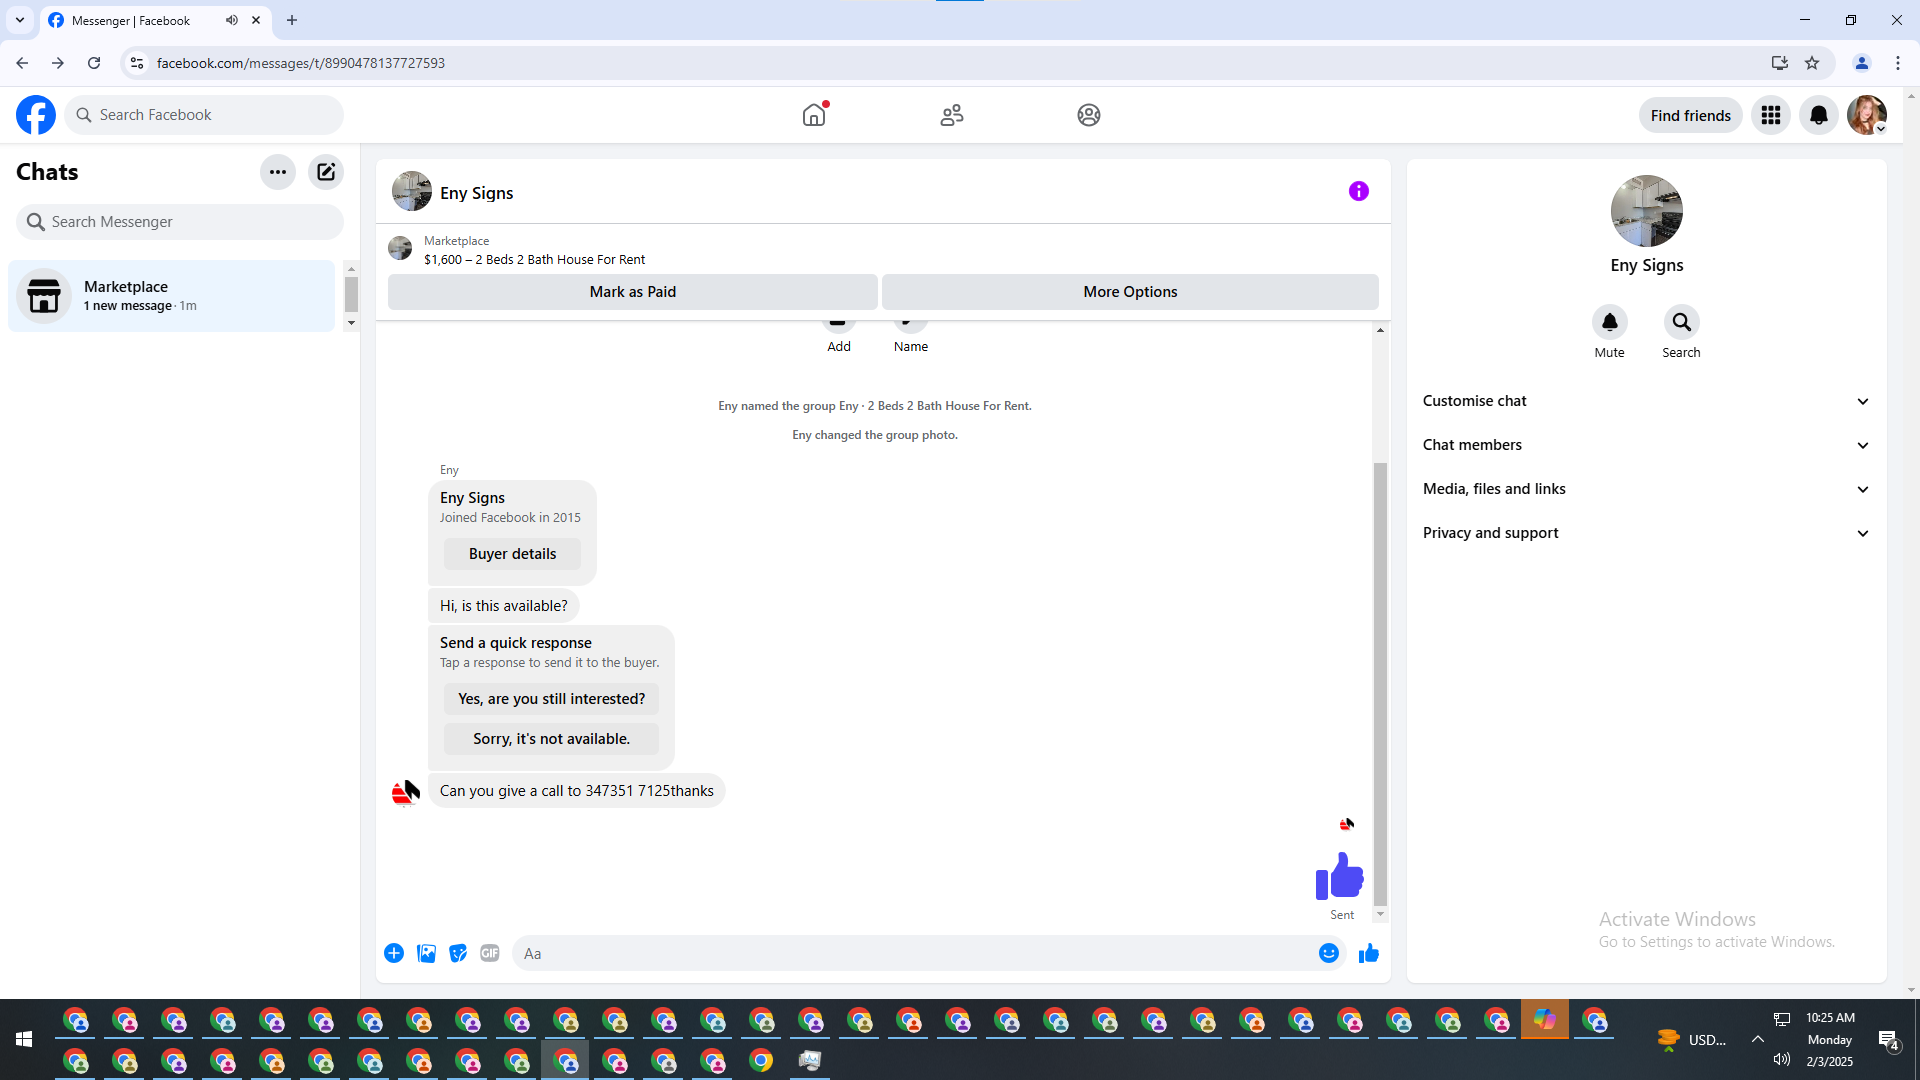Open the taskbar clock and date

pos(1830,1040)
